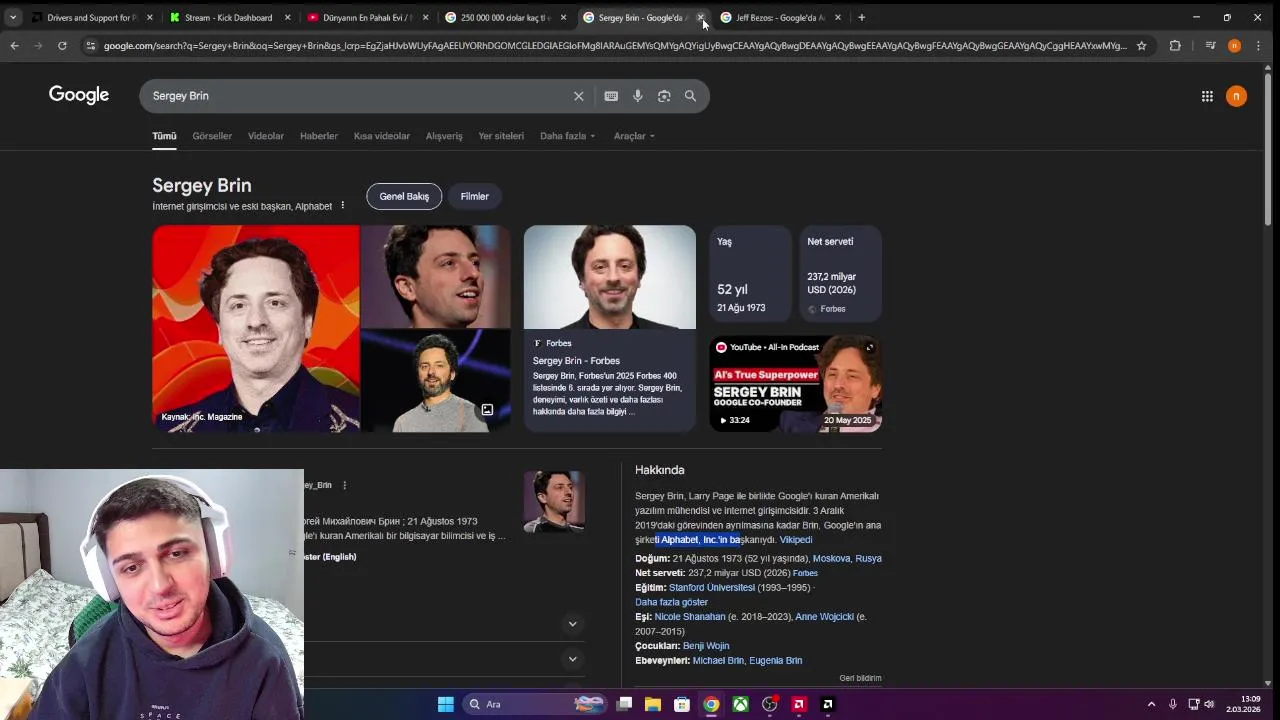Open Microsoft Store from the taskbar
This screenshot has height=720, width=1280.
point(682,704)
